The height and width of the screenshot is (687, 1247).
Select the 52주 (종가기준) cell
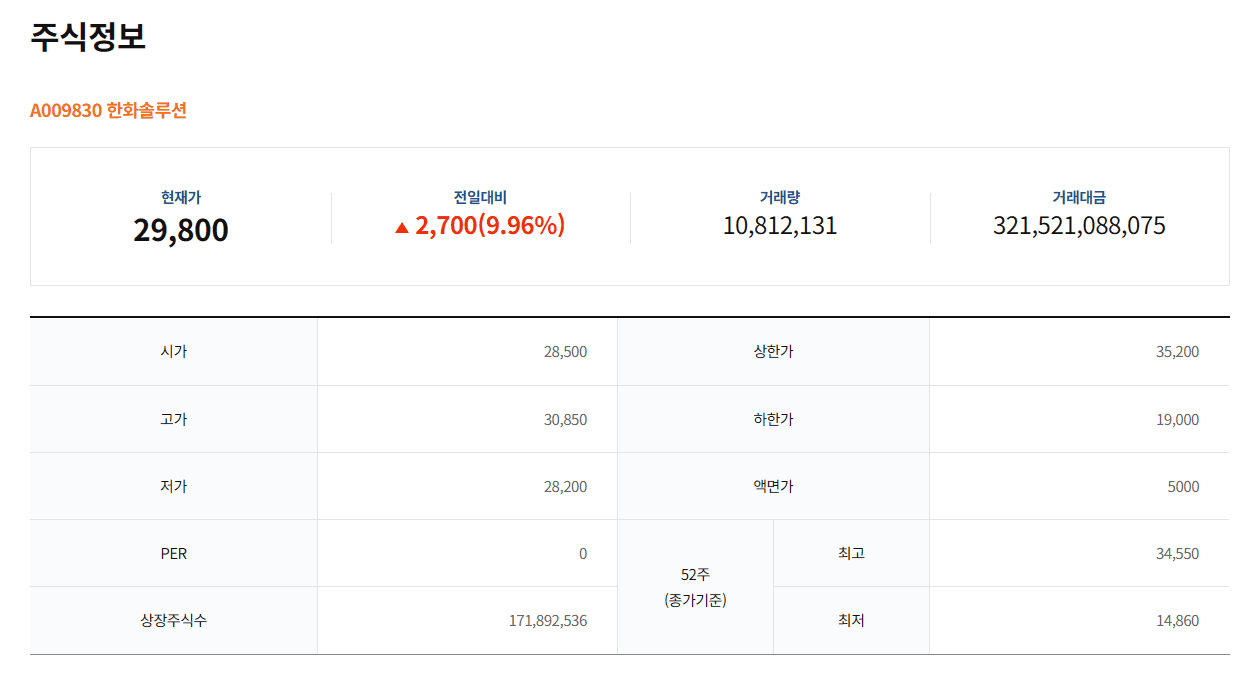click(x=695, y=587)
